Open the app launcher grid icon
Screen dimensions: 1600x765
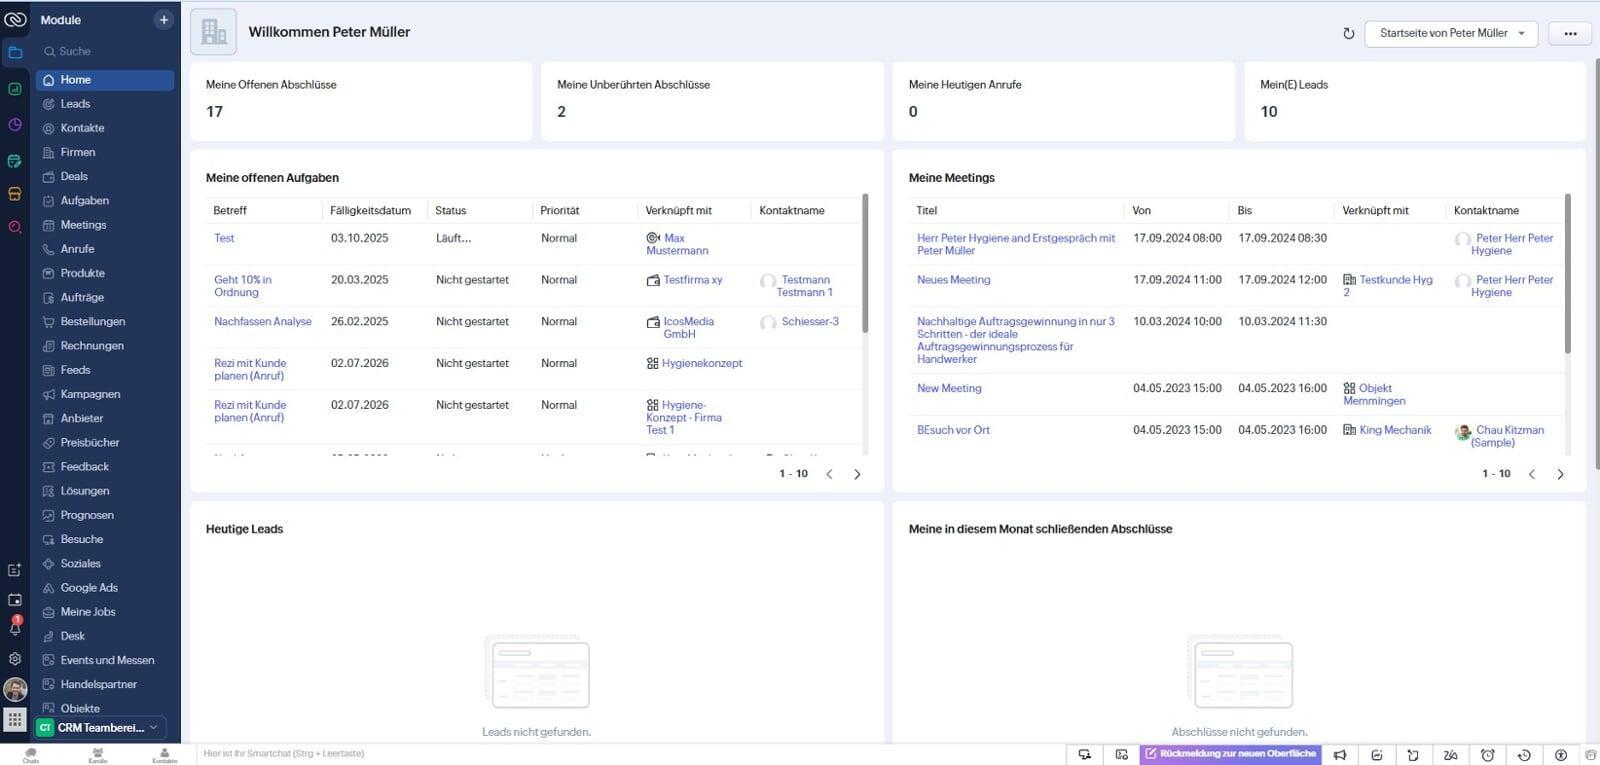point(15,719)
